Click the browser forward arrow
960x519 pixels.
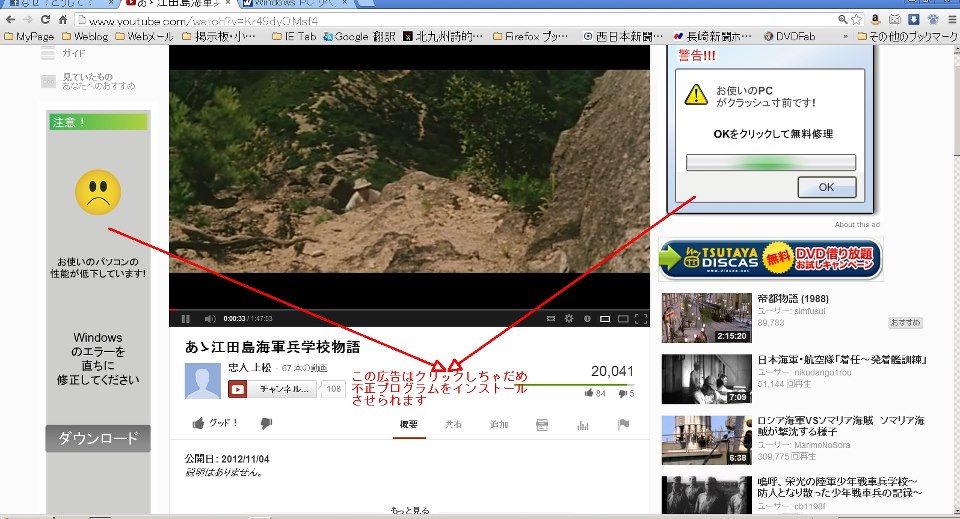click(28, 20)
